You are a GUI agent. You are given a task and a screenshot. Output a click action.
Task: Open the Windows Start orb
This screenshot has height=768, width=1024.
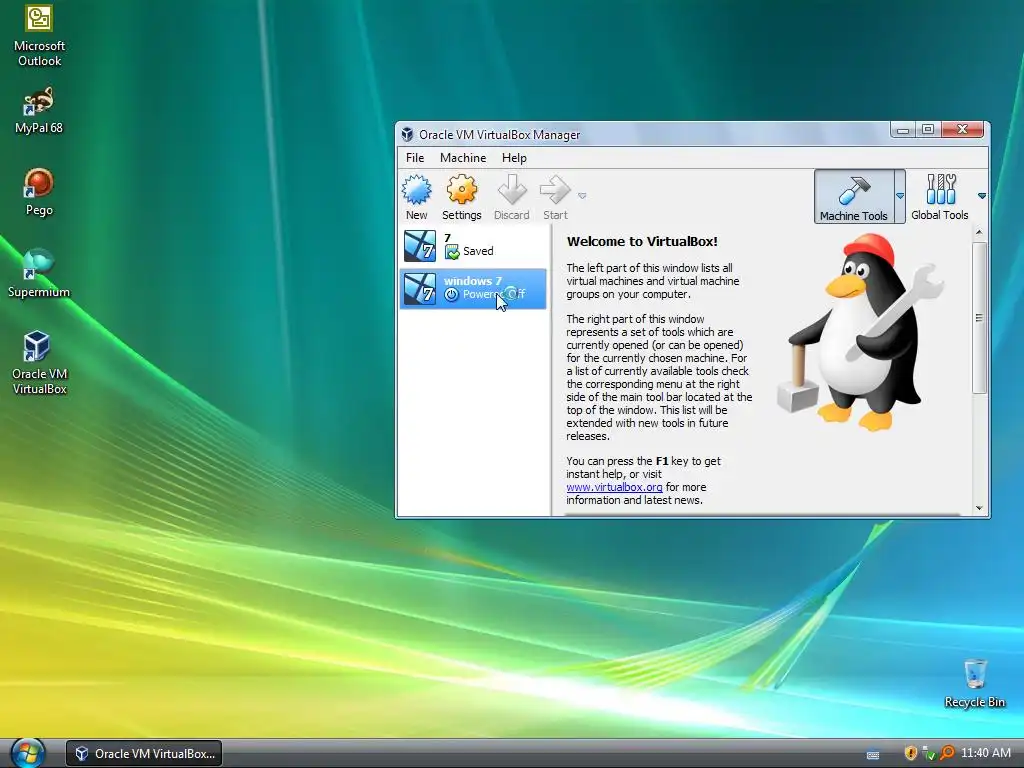(27, 753)
